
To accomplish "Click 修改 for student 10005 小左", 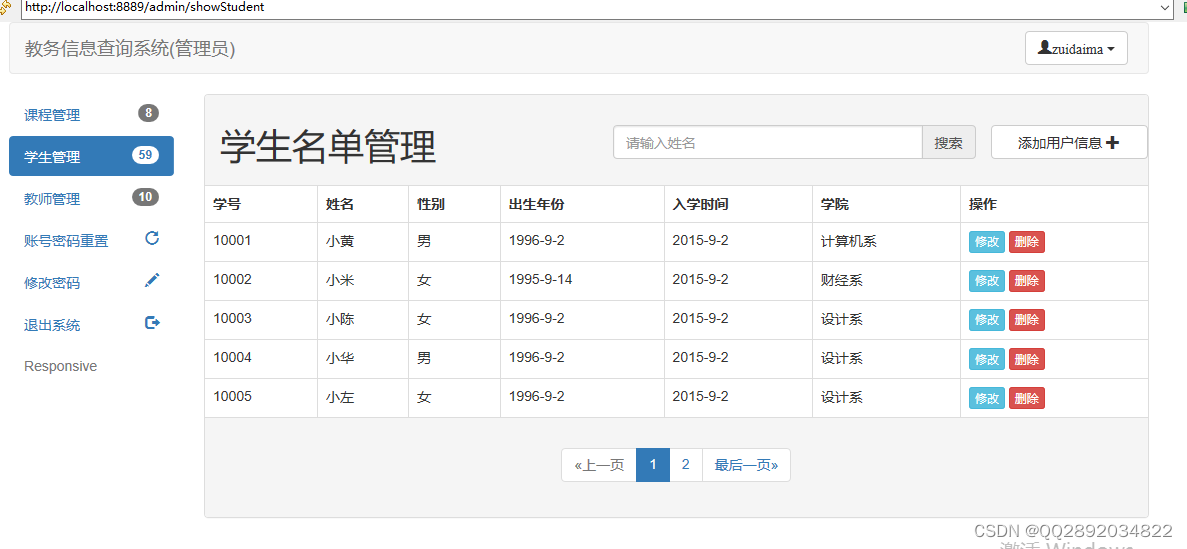I will (986, 398).
